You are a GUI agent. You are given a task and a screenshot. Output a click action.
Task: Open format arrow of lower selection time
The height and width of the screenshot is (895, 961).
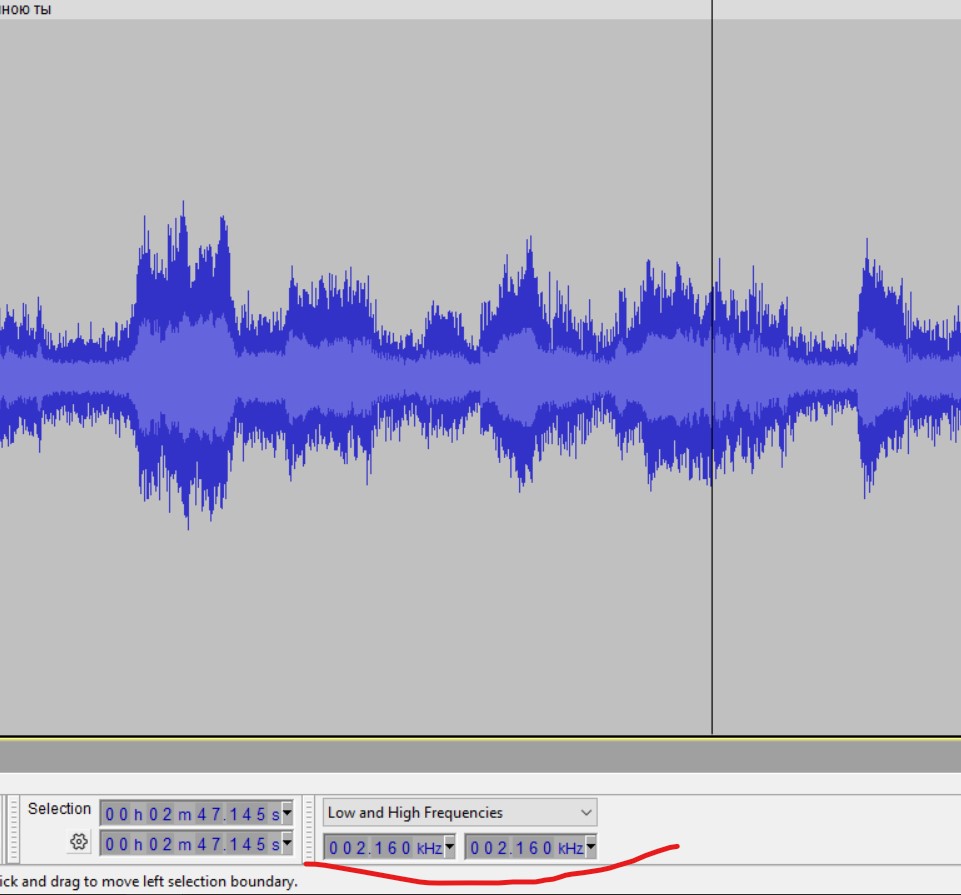(288, 845)
